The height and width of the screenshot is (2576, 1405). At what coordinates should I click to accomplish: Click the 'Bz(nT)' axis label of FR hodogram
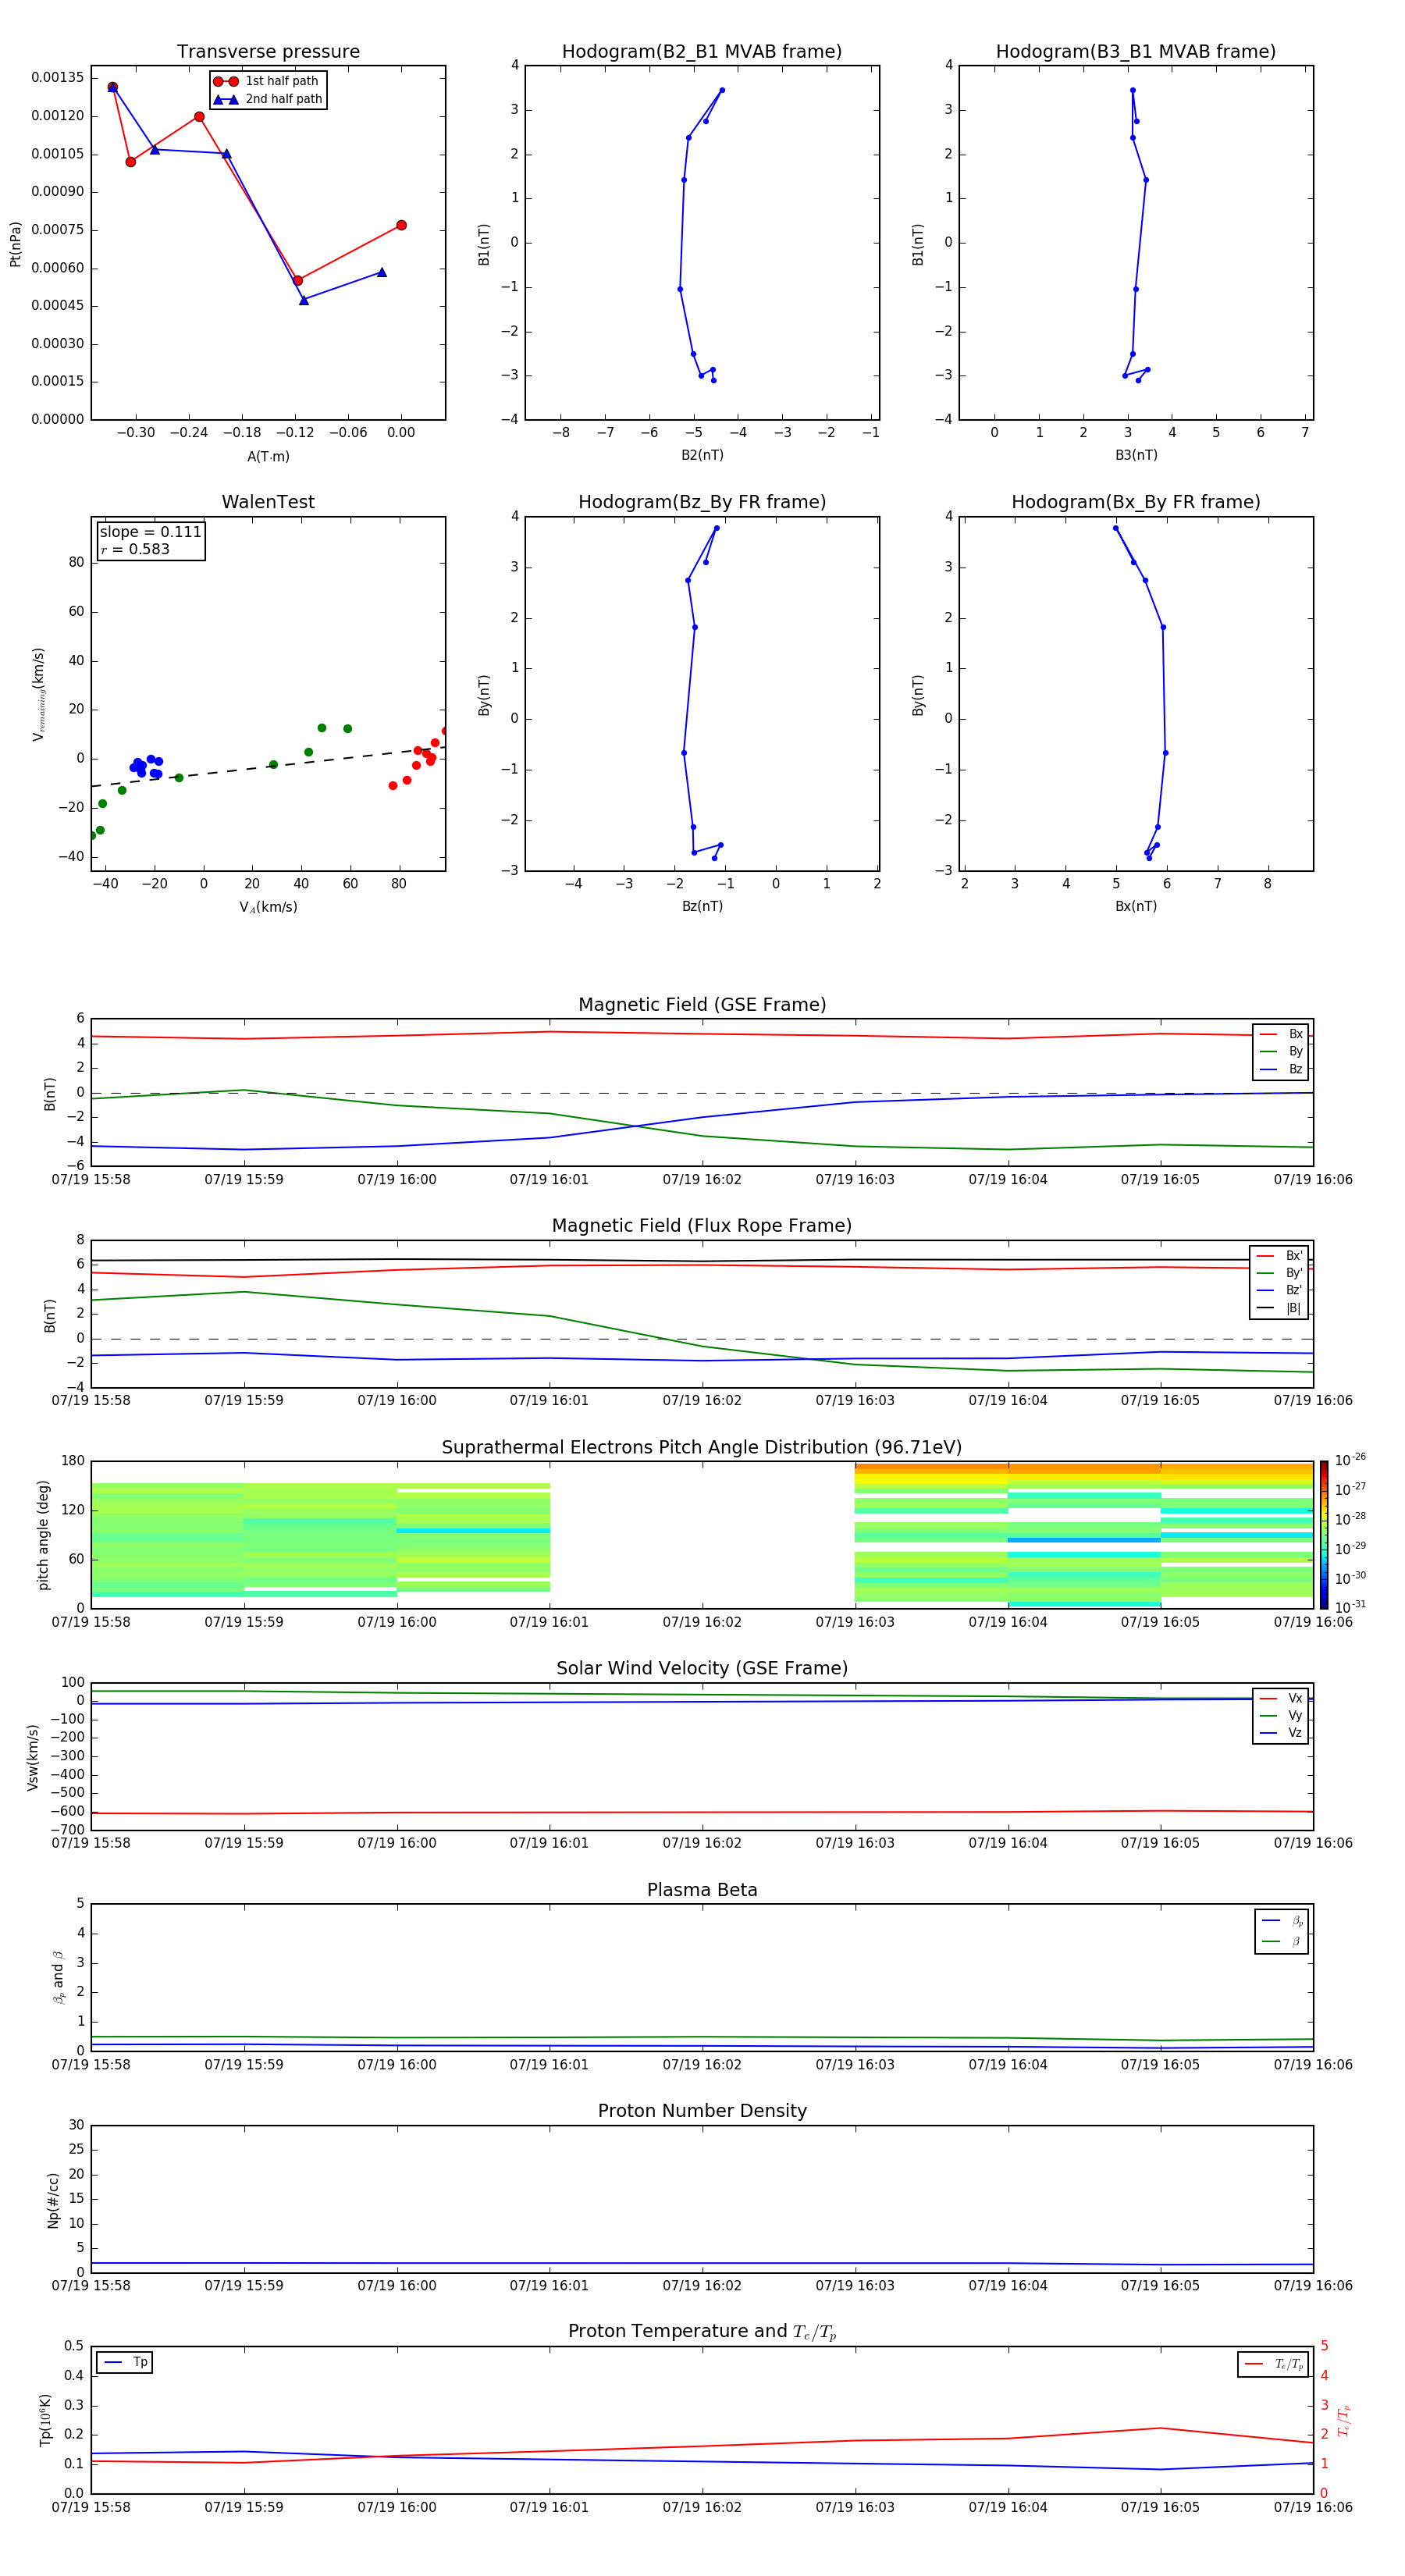(702, 906)
